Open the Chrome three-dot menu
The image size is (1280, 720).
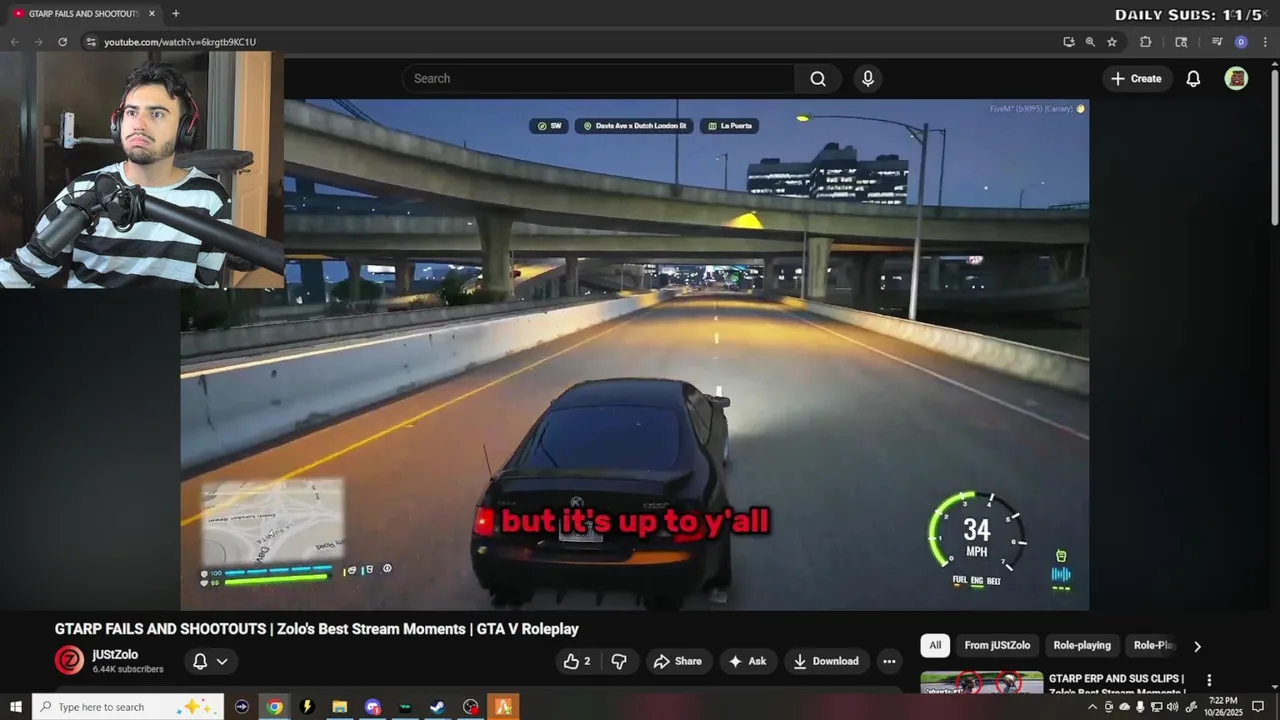(1265, 42)
